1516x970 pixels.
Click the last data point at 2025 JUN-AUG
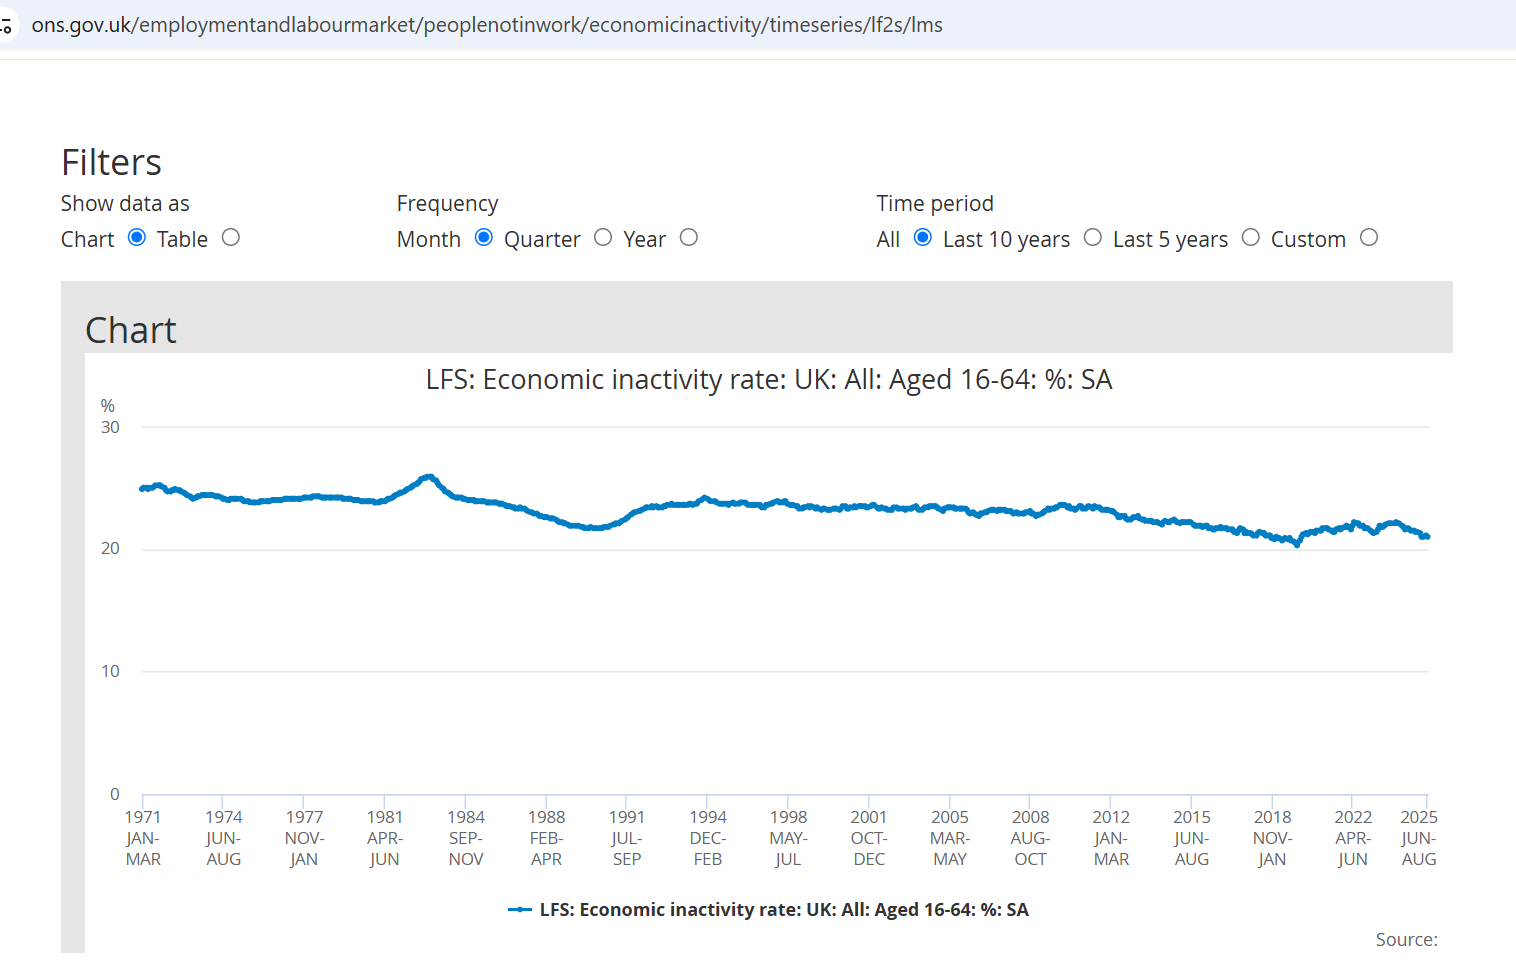click(1427, 537)
